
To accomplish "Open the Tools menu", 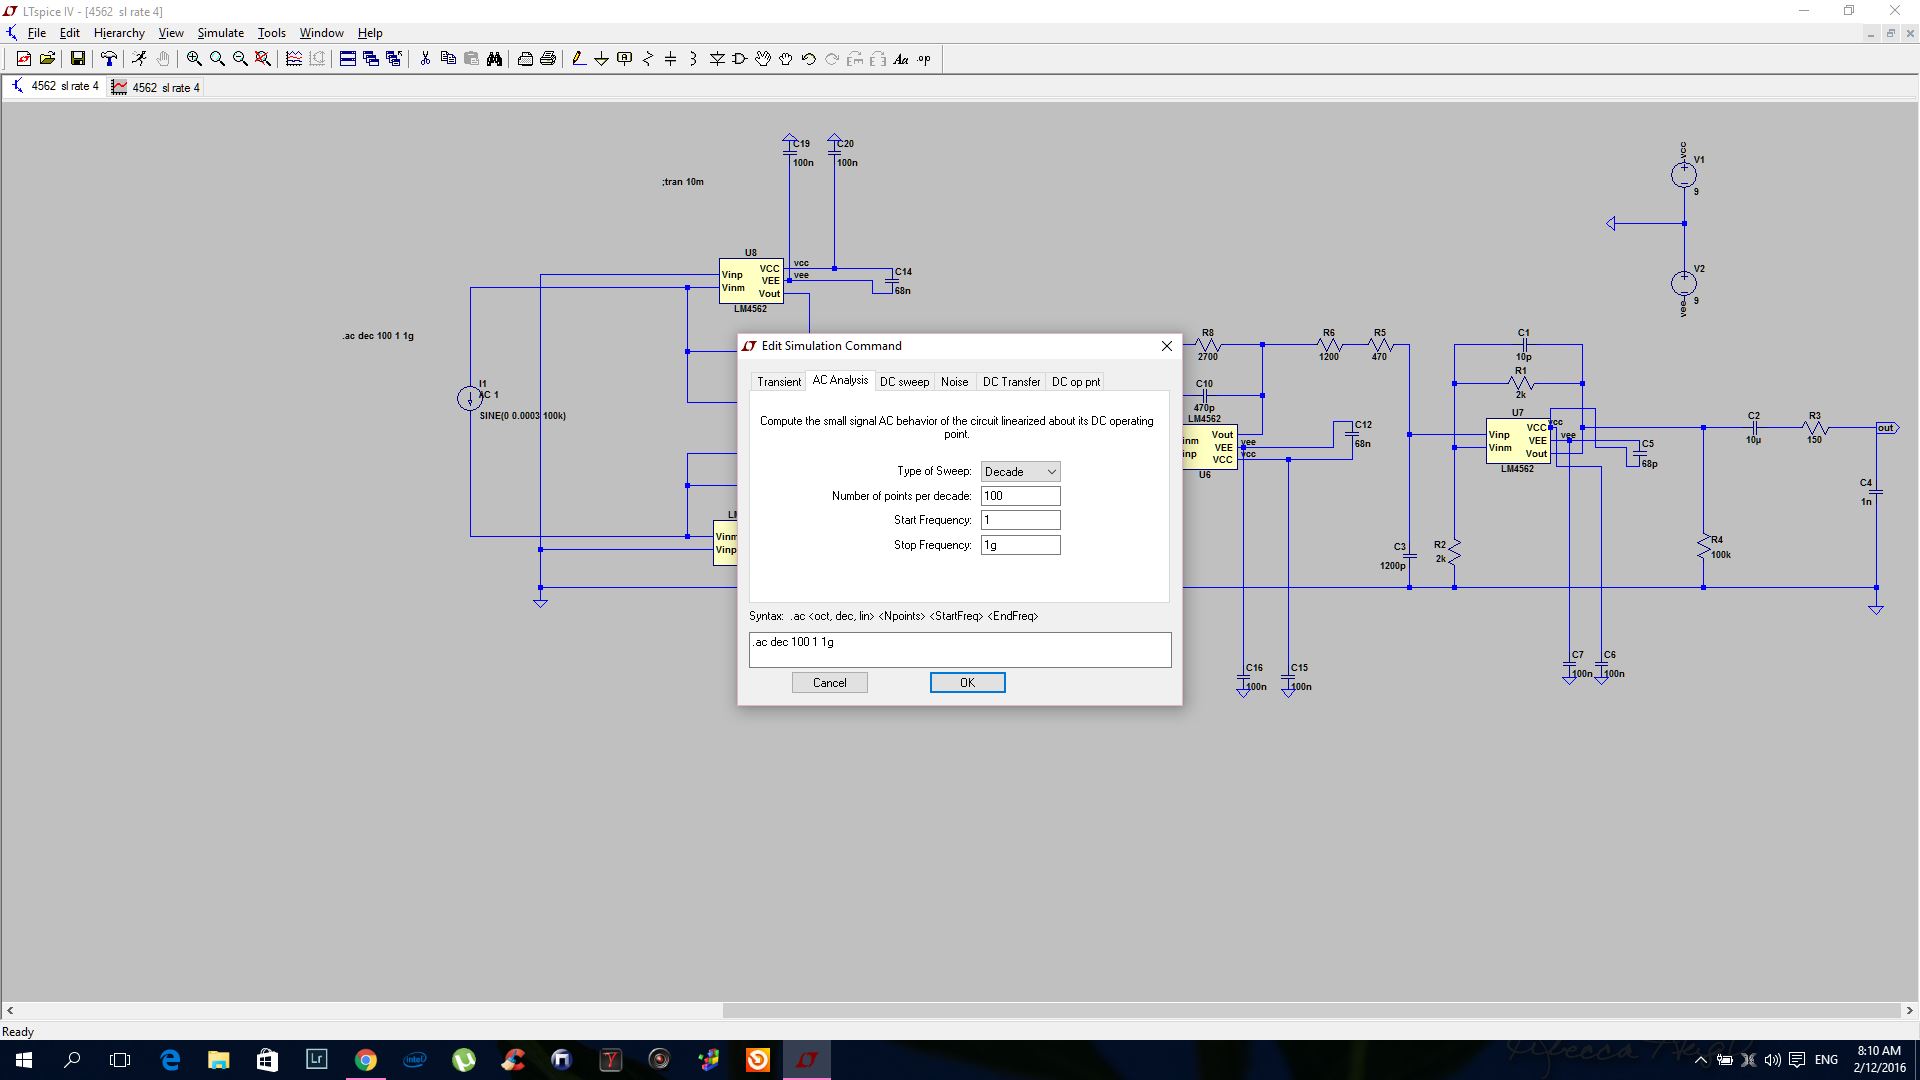I will pos(271,33).
